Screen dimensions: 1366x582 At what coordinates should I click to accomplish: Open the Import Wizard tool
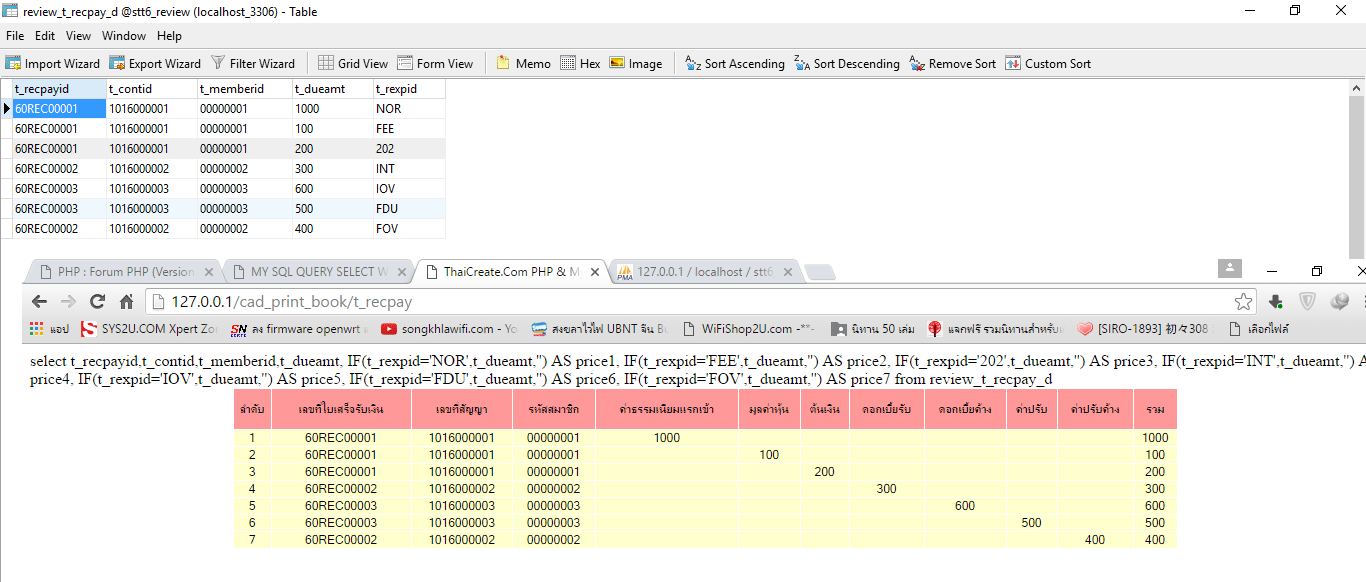[53, 63]
